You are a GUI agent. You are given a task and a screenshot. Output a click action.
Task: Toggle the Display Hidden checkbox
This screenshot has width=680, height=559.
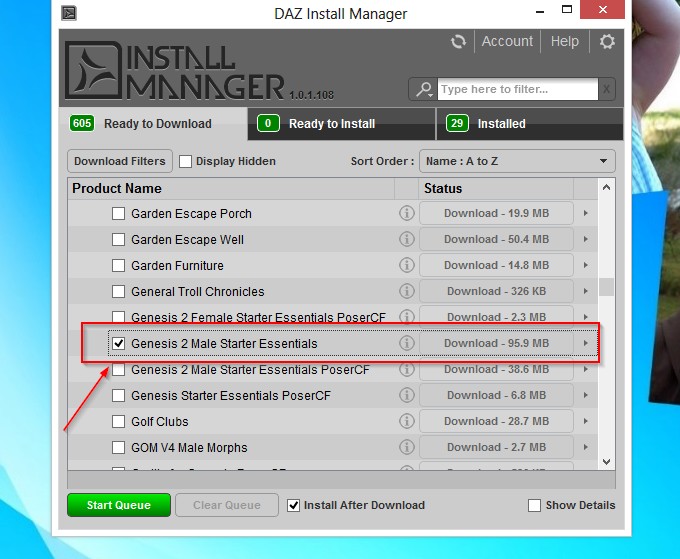[185, 161]
